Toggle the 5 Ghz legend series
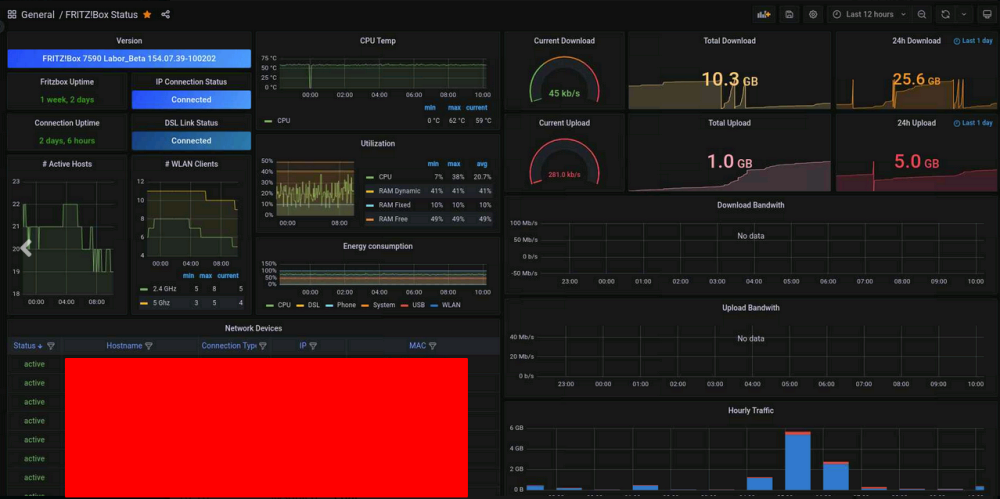The width and height of the screenshot is (1000, 499). click(161, 303)
